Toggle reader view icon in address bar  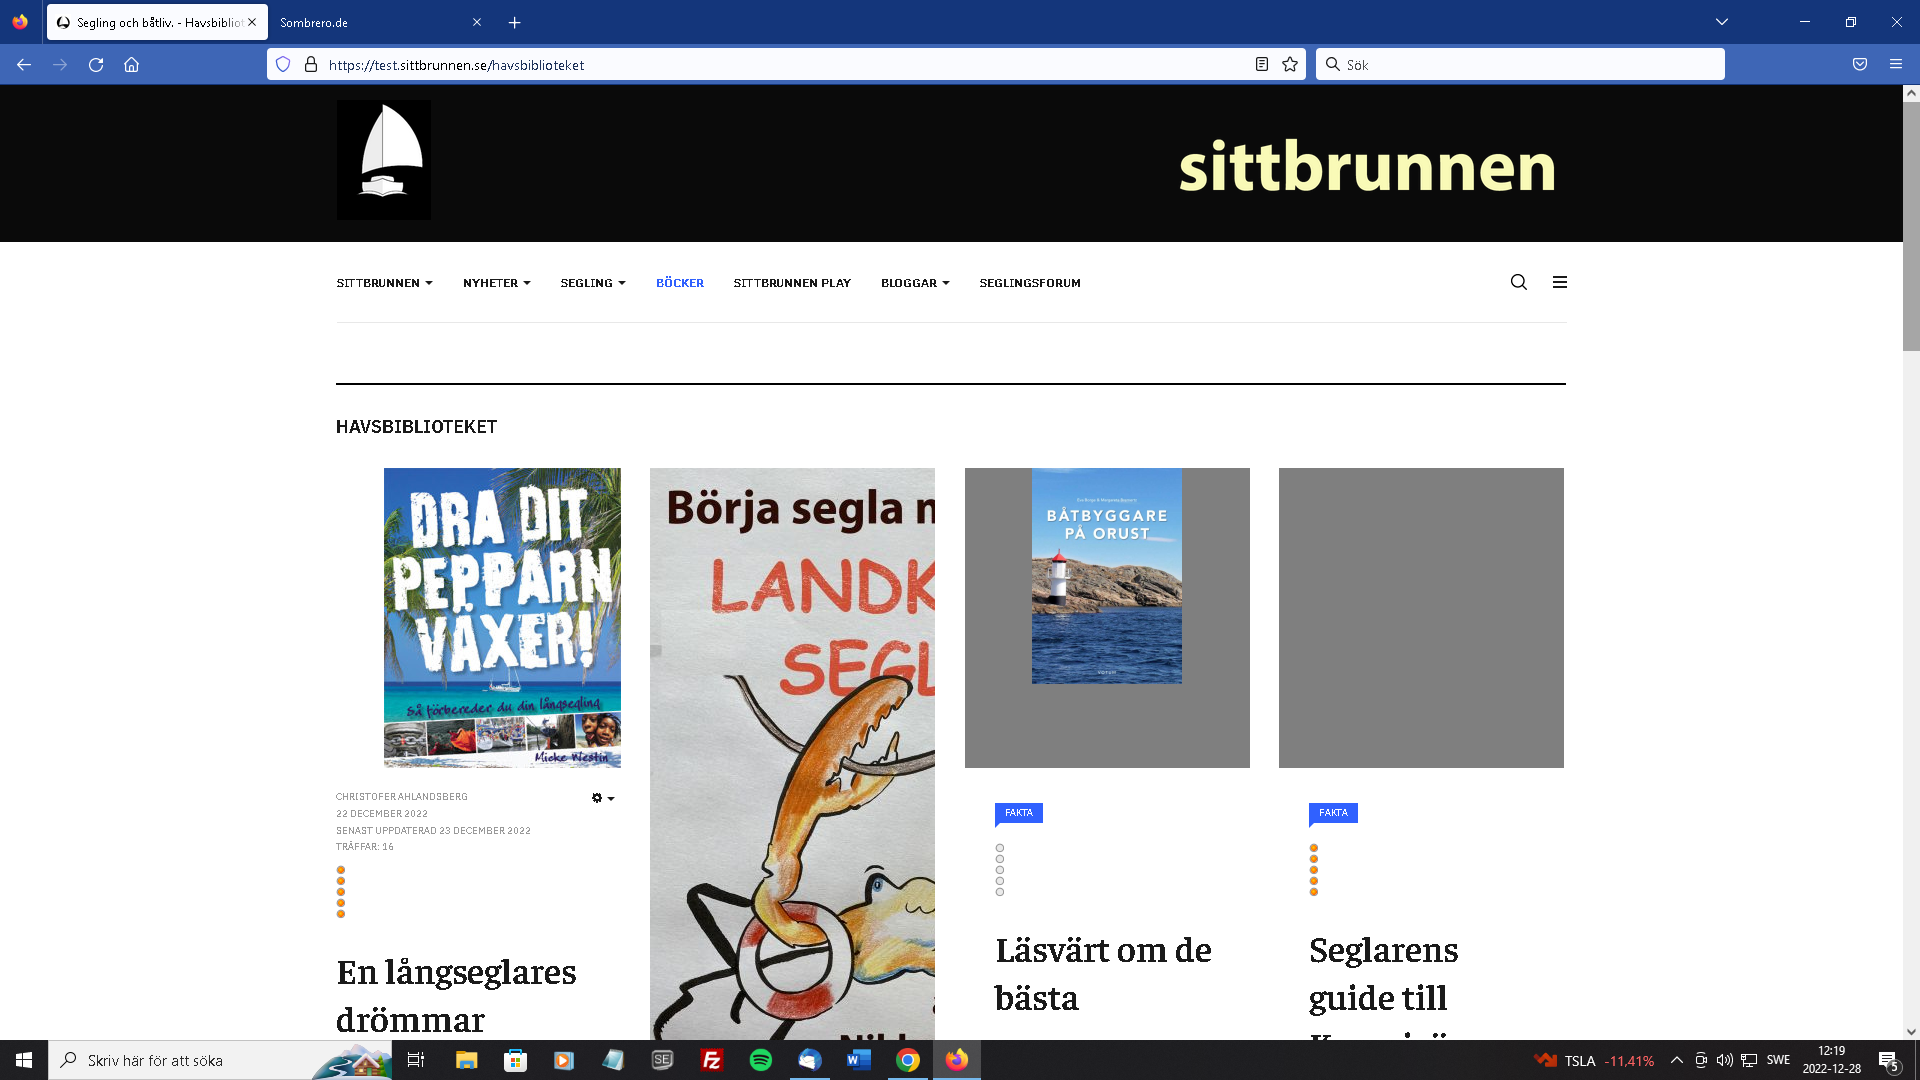[x=1262, y=65]
